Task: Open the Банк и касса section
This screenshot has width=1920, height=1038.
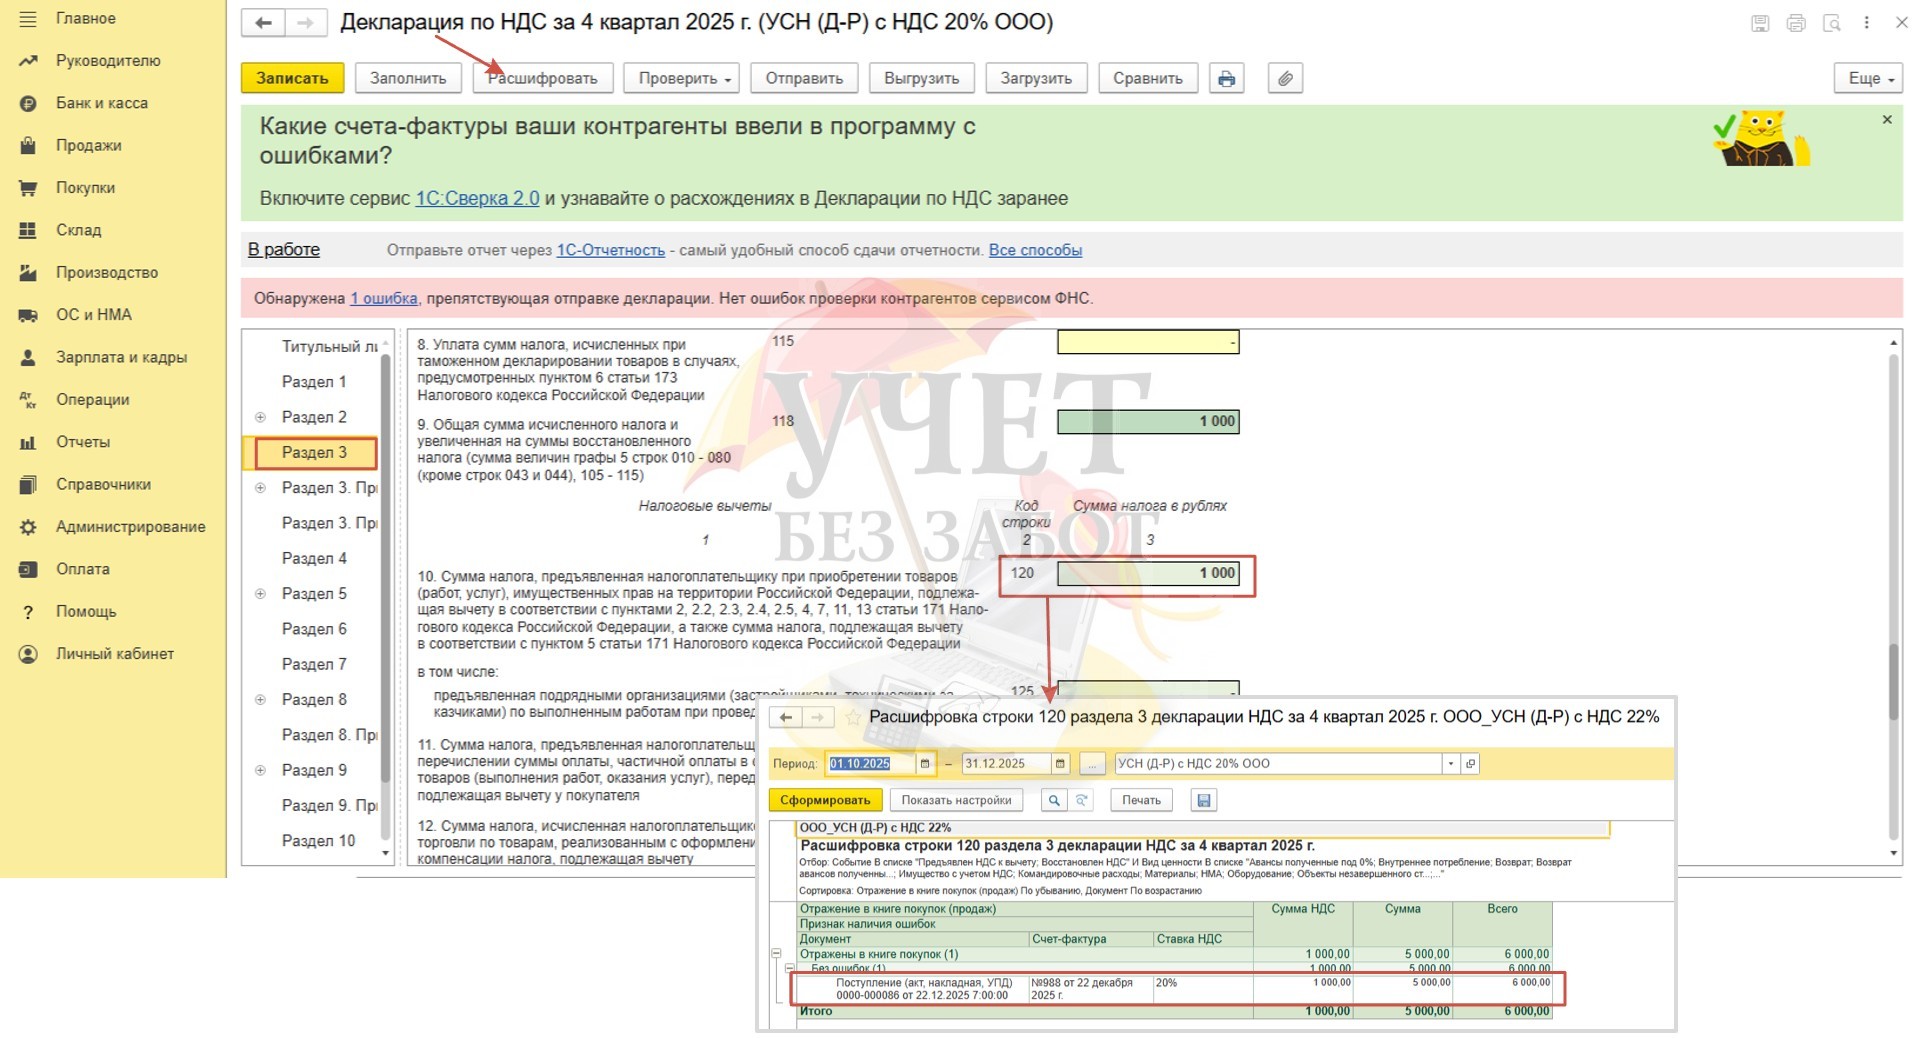Action: [101, 103]
